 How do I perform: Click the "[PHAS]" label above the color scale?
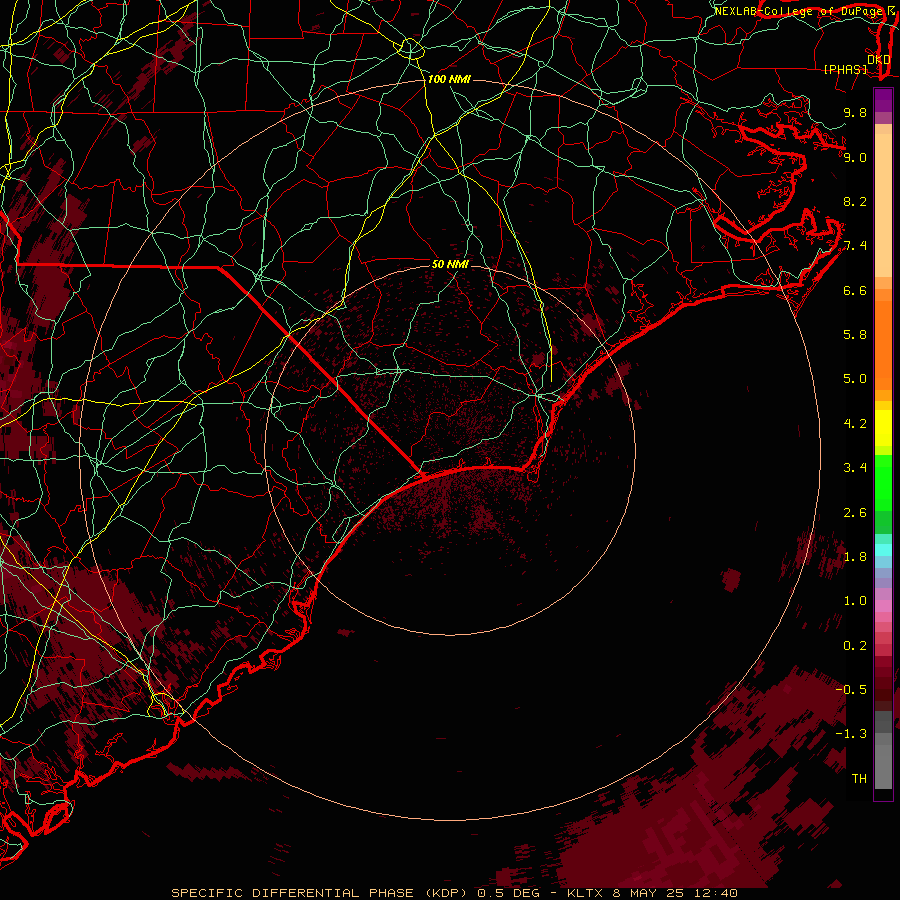[845, 70]
